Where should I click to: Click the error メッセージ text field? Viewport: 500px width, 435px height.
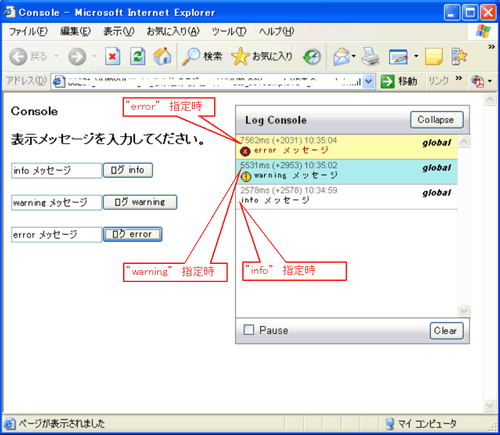click(x=56, y=235)
